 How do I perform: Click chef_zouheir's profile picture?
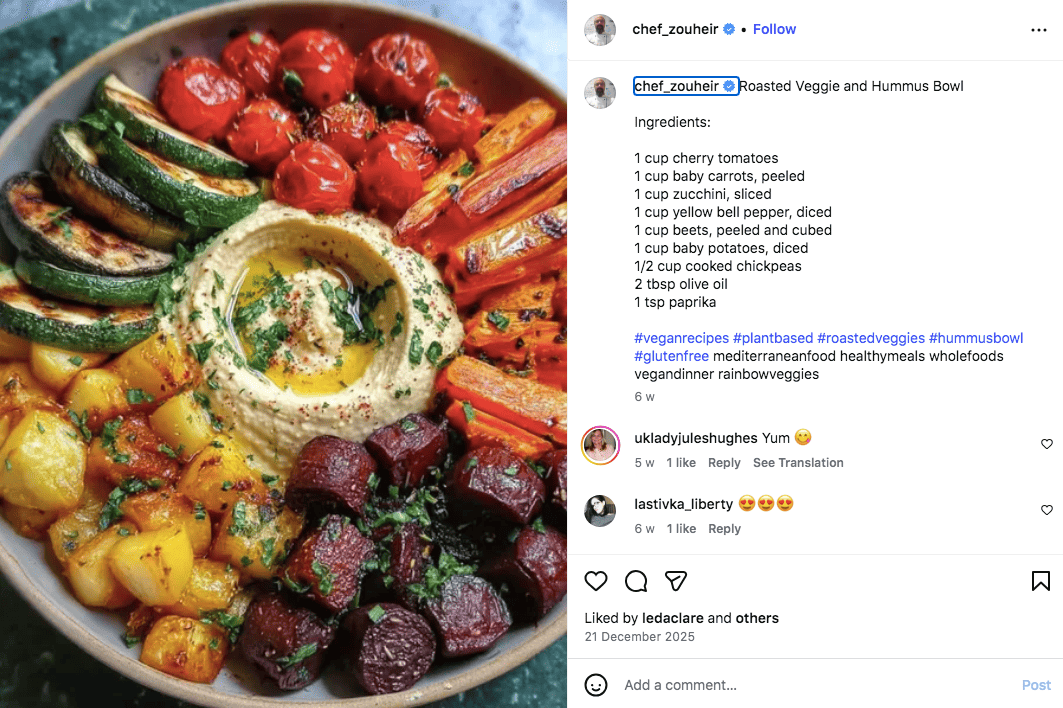[x=600, y=29]
